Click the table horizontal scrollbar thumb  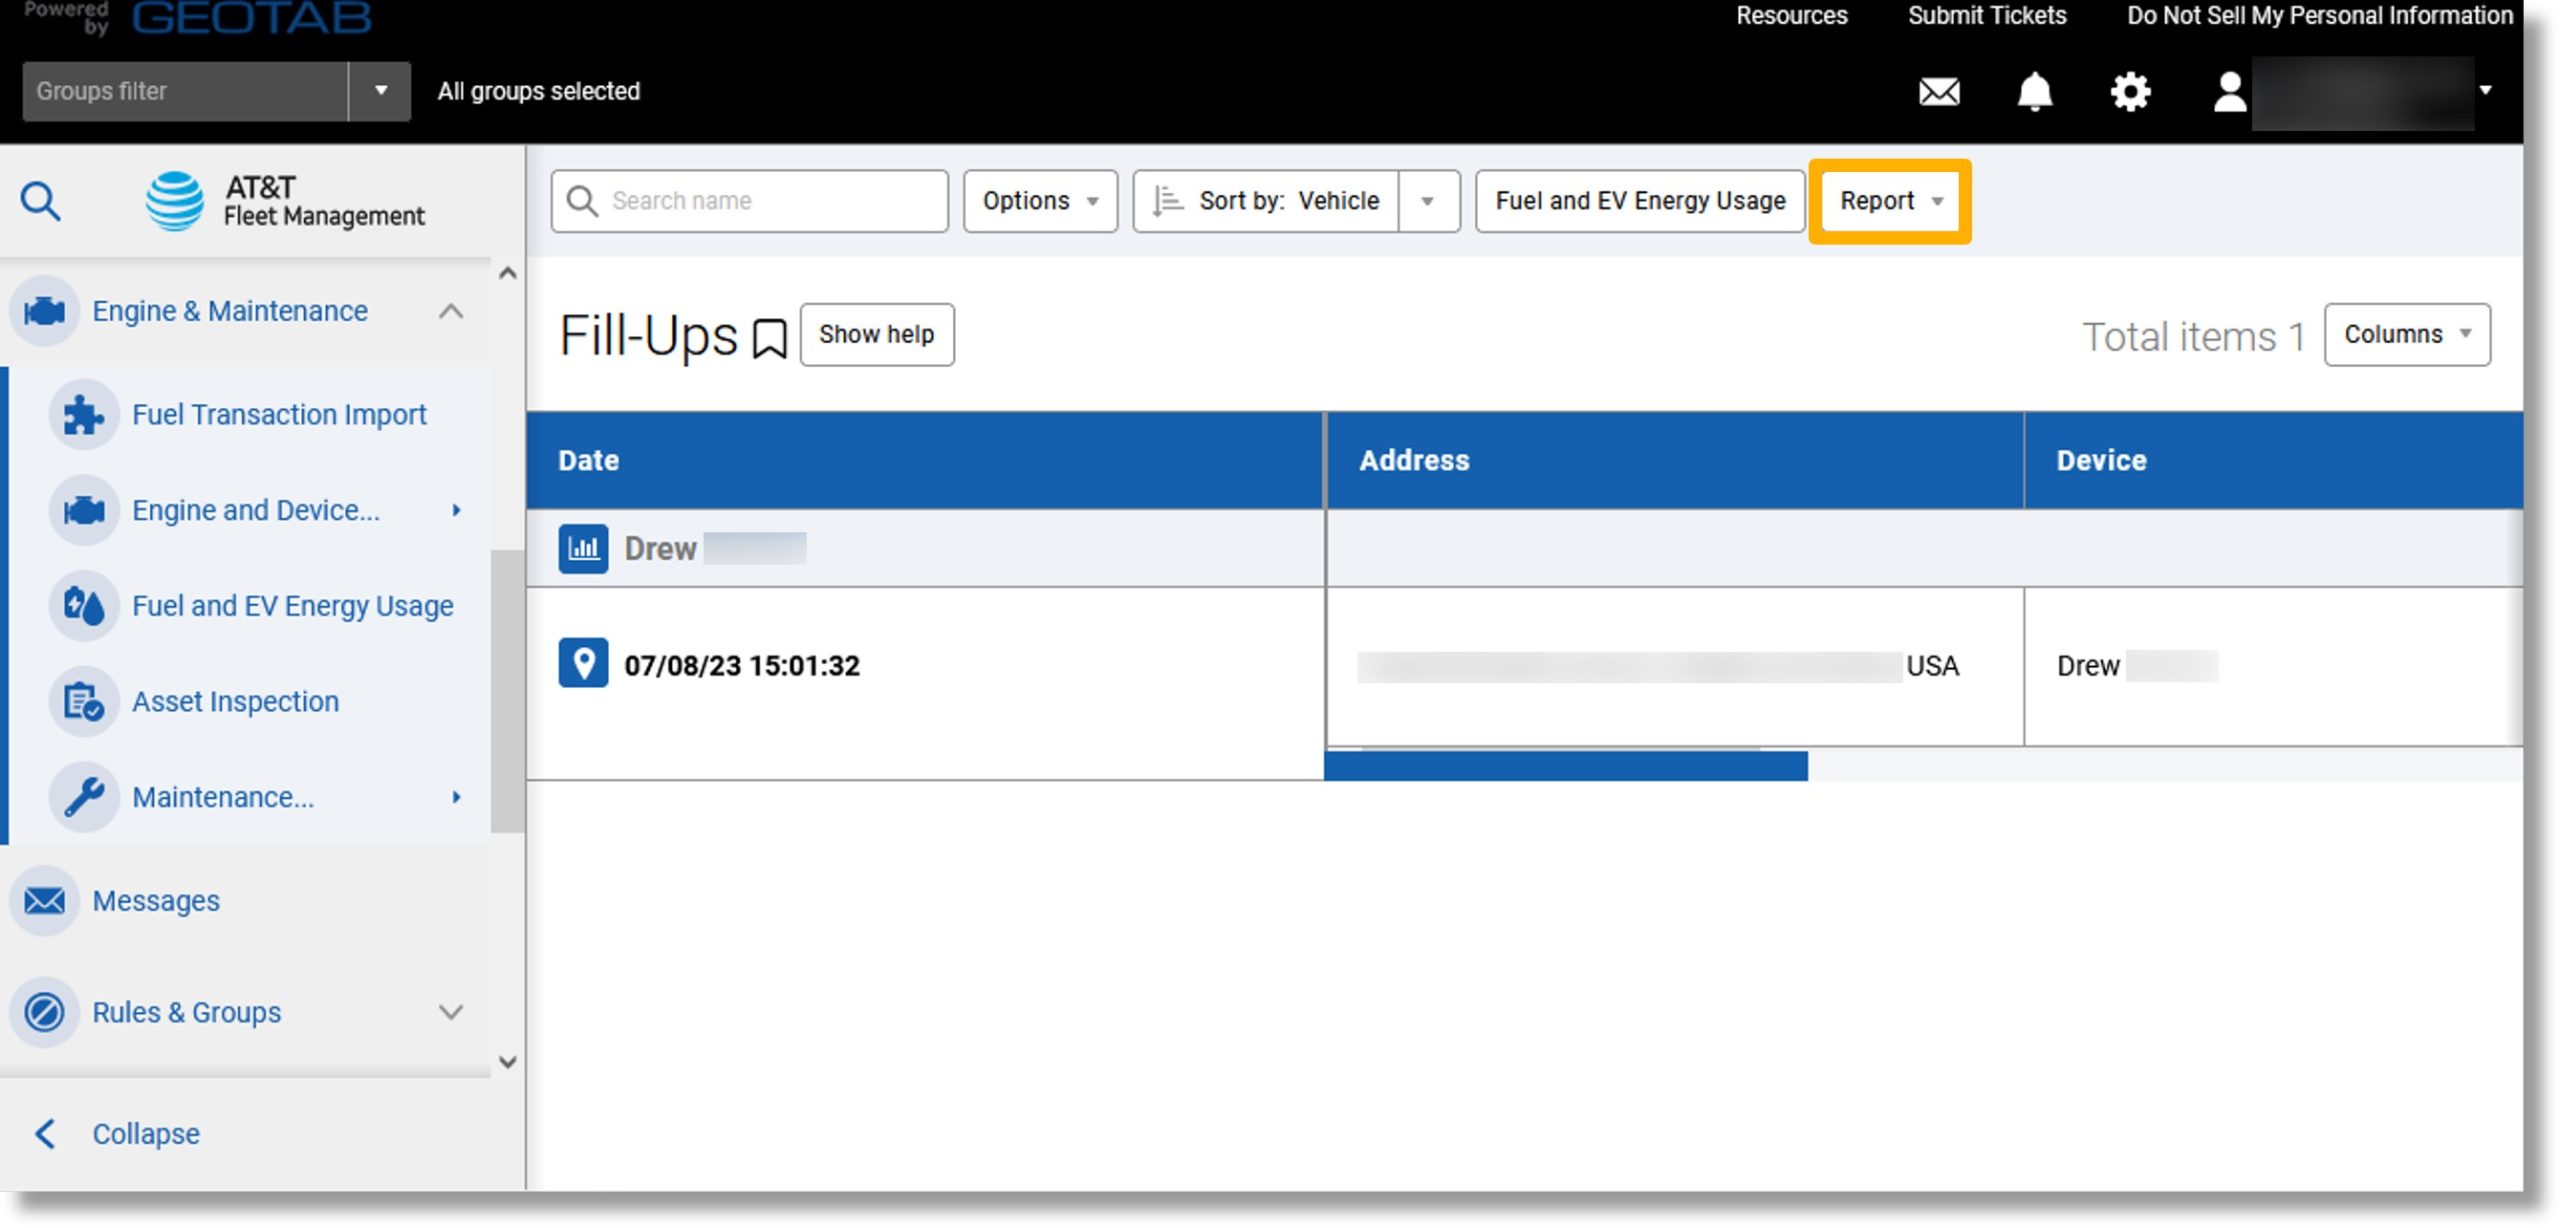[x=1566, y=766]
